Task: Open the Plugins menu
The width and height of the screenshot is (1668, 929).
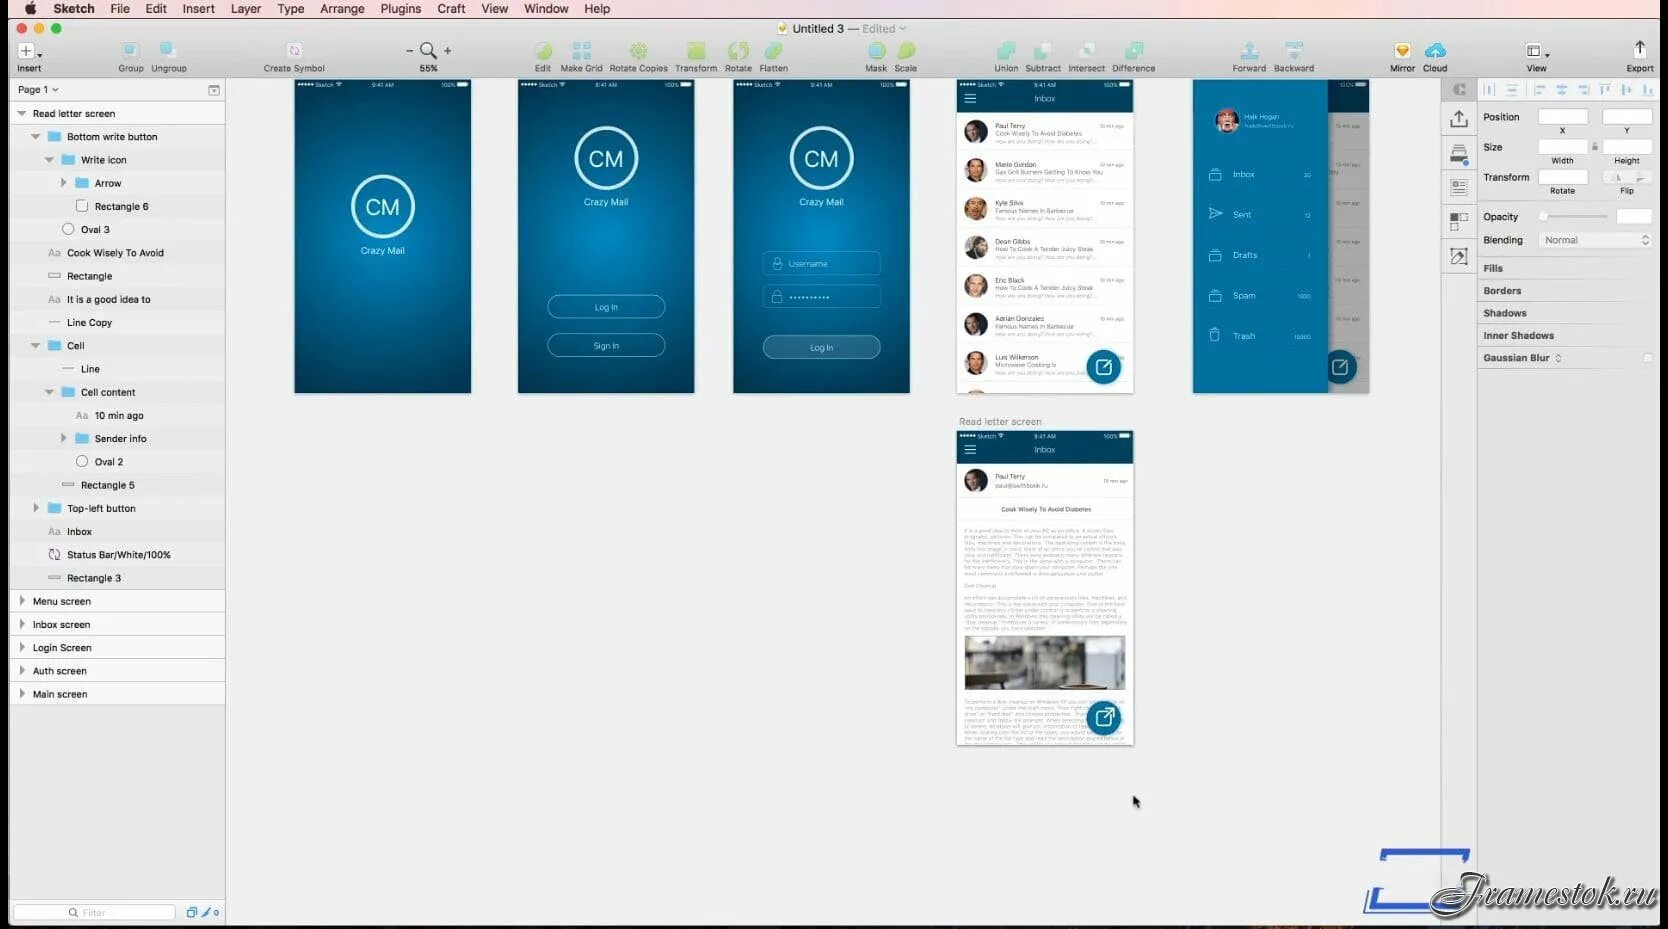Action: point(401,9)
